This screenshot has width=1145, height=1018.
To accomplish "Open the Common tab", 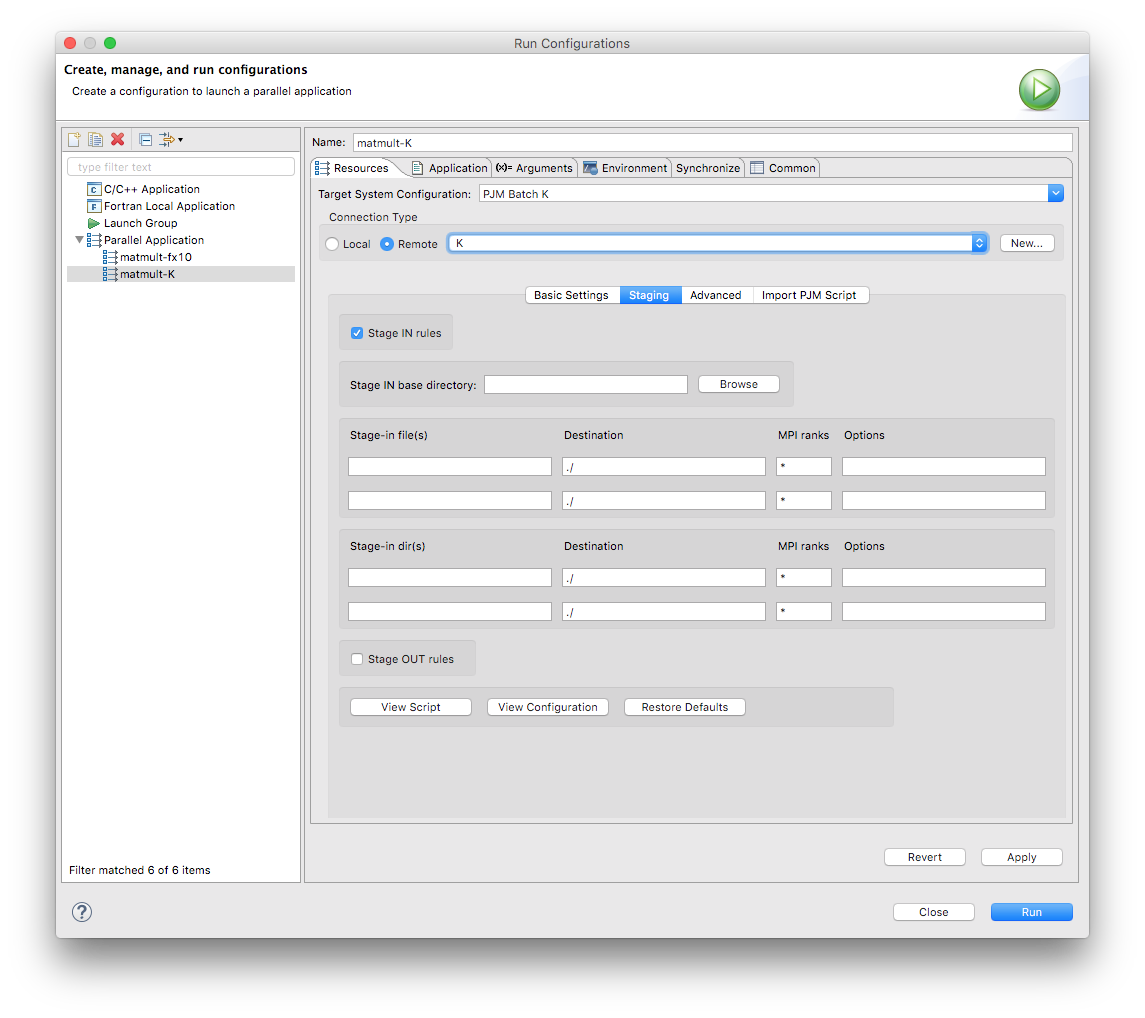I will (783, 168).
